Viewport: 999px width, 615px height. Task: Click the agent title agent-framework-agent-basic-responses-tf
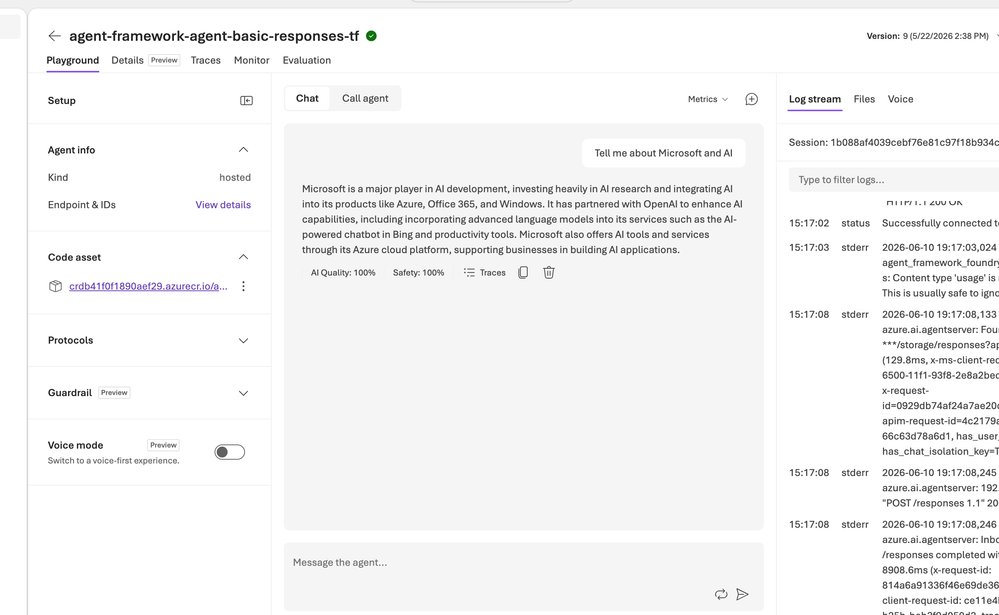tap(214, 36)
